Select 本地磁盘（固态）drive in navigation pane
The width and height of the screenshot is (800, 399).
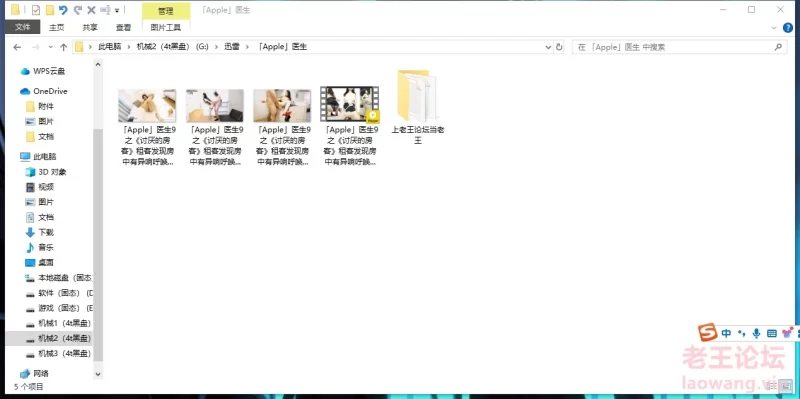pyautogui.click(x=59, y=278)
